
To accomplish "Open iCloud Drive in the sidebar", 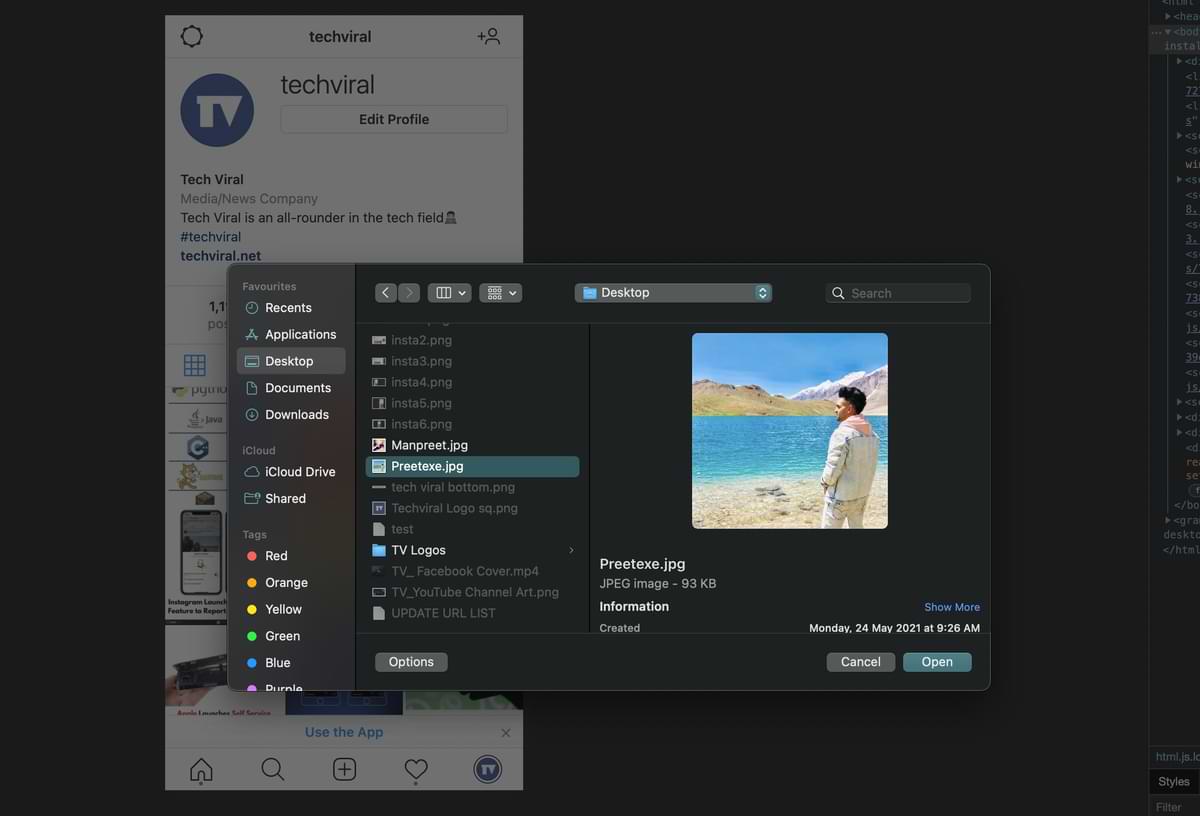I will click(x=291, y=472).
